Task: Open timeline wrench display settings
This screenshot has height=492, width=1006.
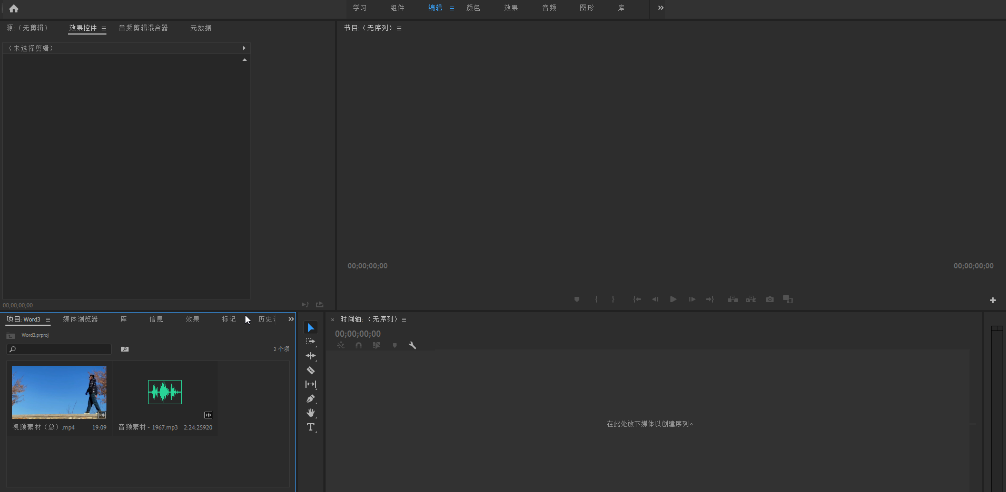Action: pos(412,345)
